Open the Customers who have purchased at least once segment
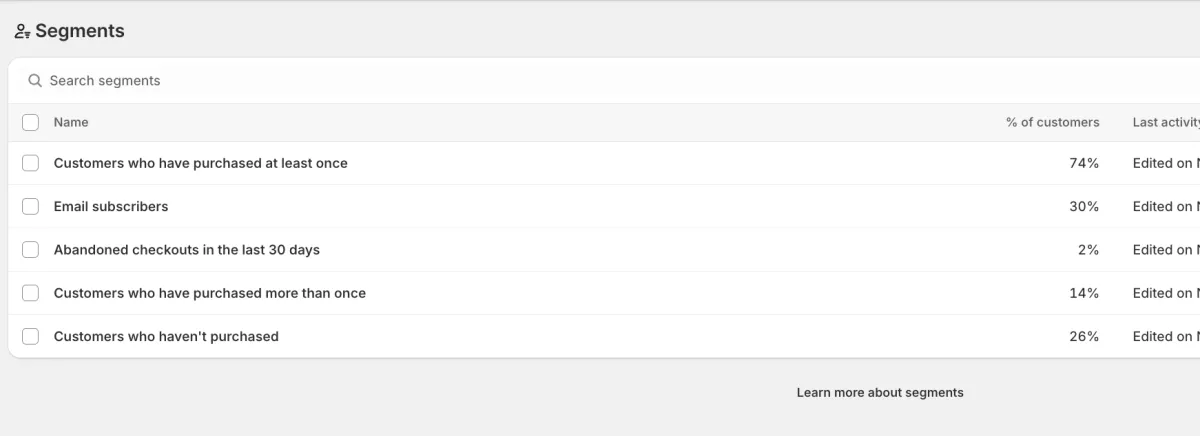1200x436 pixels. coord(200,163)
